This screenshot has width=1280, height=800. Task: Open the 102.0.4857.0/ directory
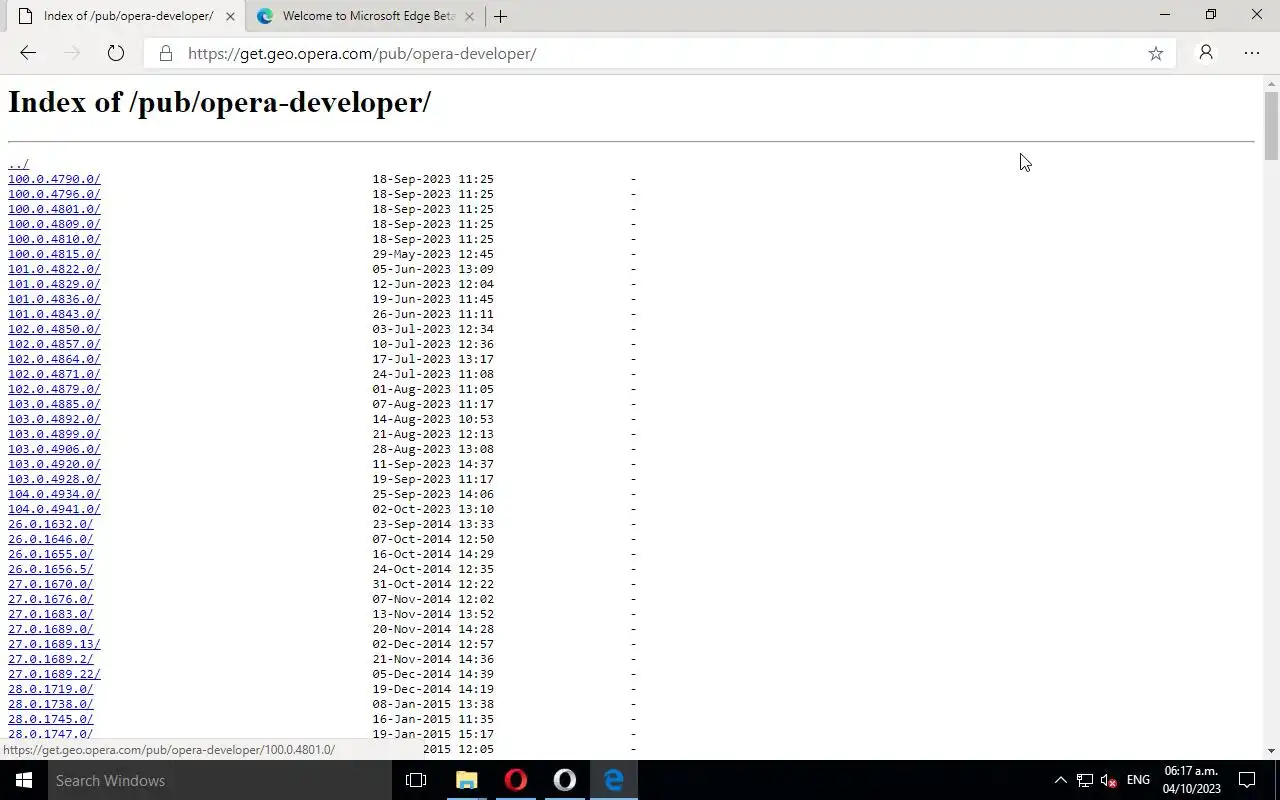click(x=54, y=344)
